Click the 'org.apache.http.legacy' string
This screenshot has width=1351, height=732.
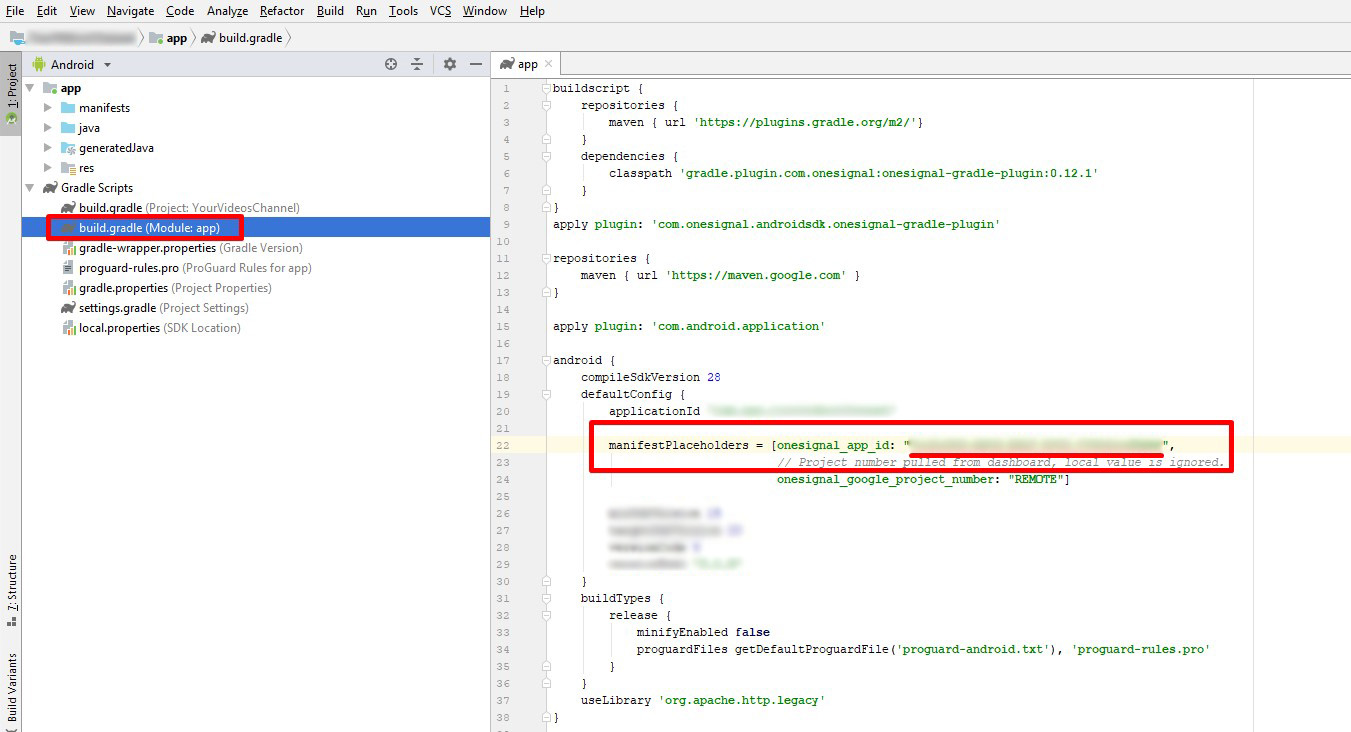[742, 700]
